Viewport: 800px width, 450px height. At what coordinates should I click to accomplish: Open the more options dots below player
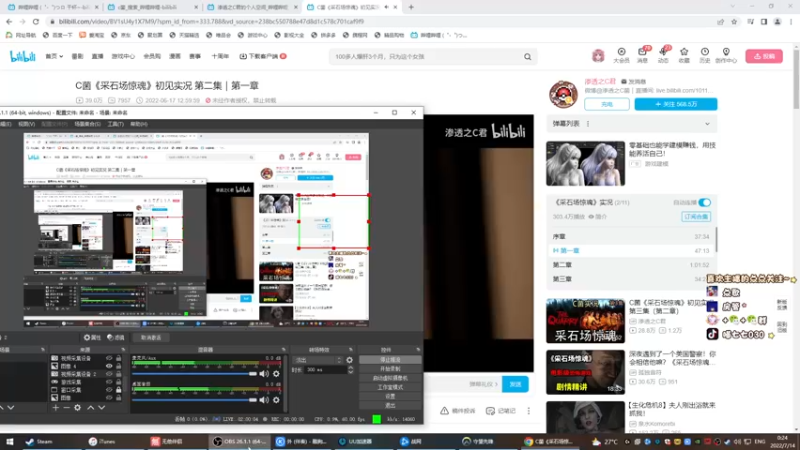pos(529,411)
